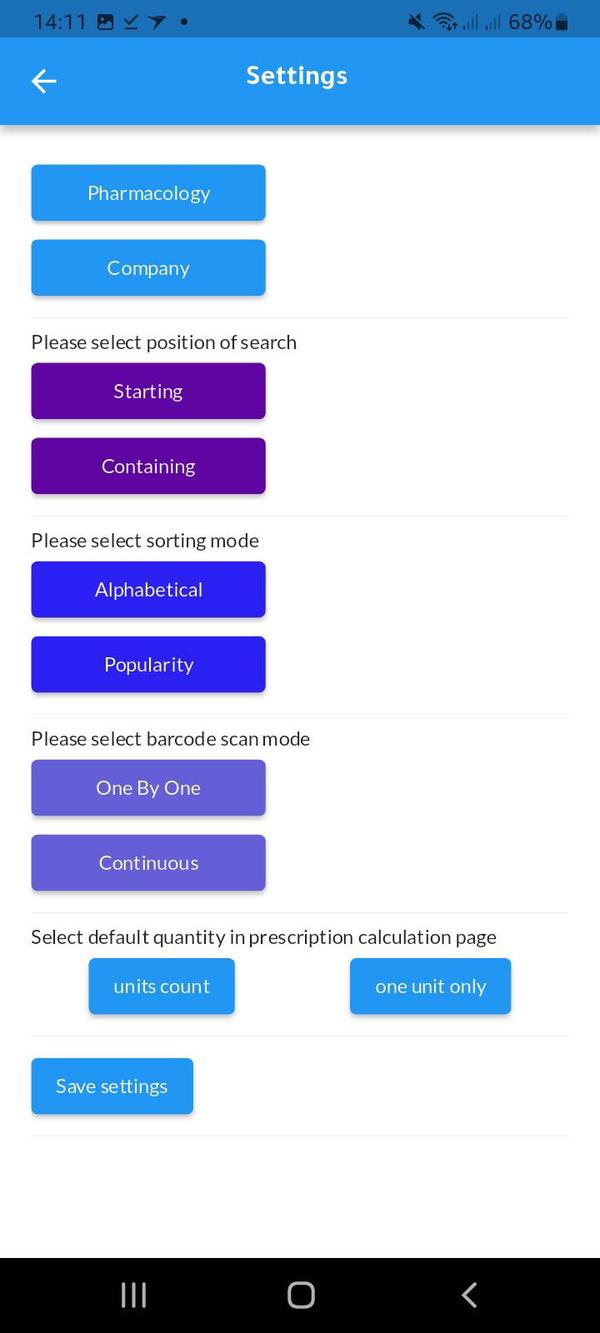600x1333 pixels.
Task: Choose units count as default quantity
Action: coord(161,986)
